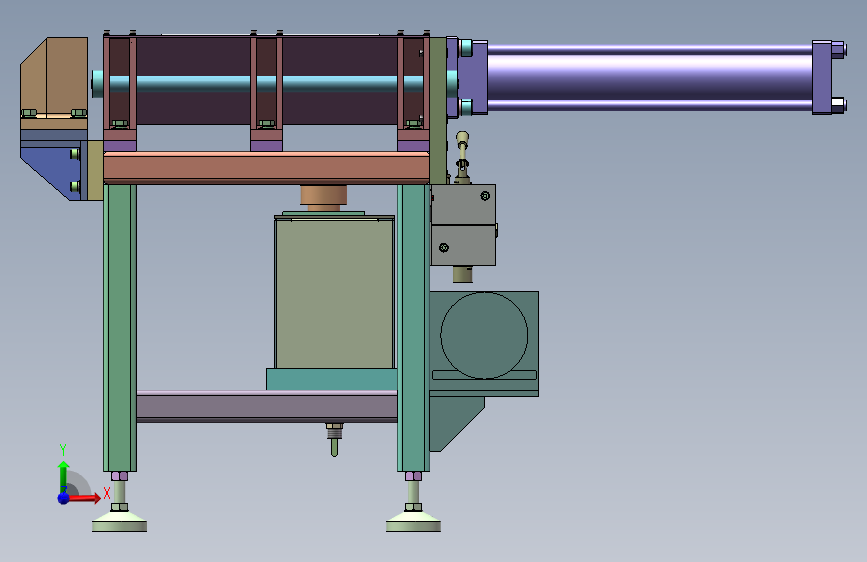Pick the copper collar under the beam

[x=323, y=198]
